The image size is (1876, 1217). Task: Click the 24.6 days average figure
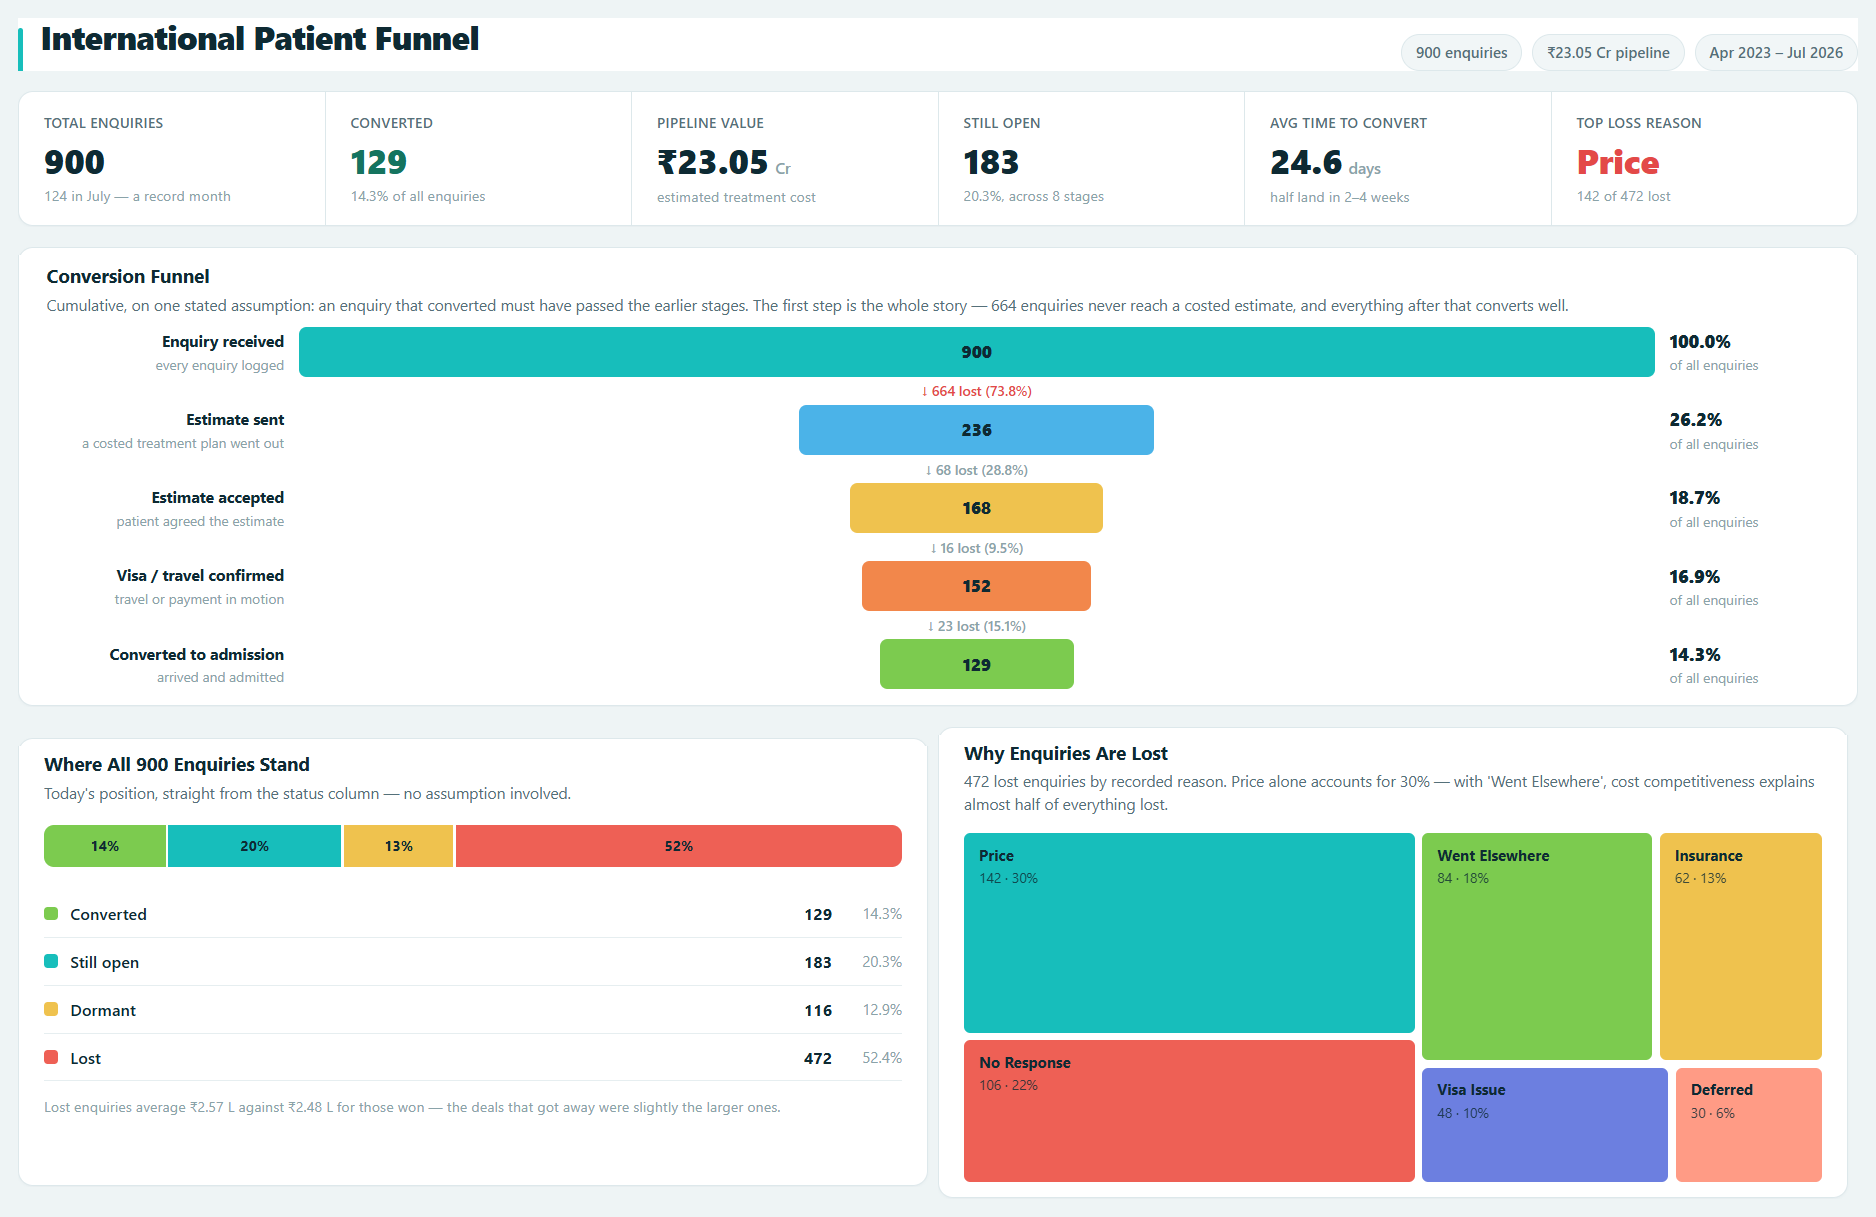(1306, 162)
